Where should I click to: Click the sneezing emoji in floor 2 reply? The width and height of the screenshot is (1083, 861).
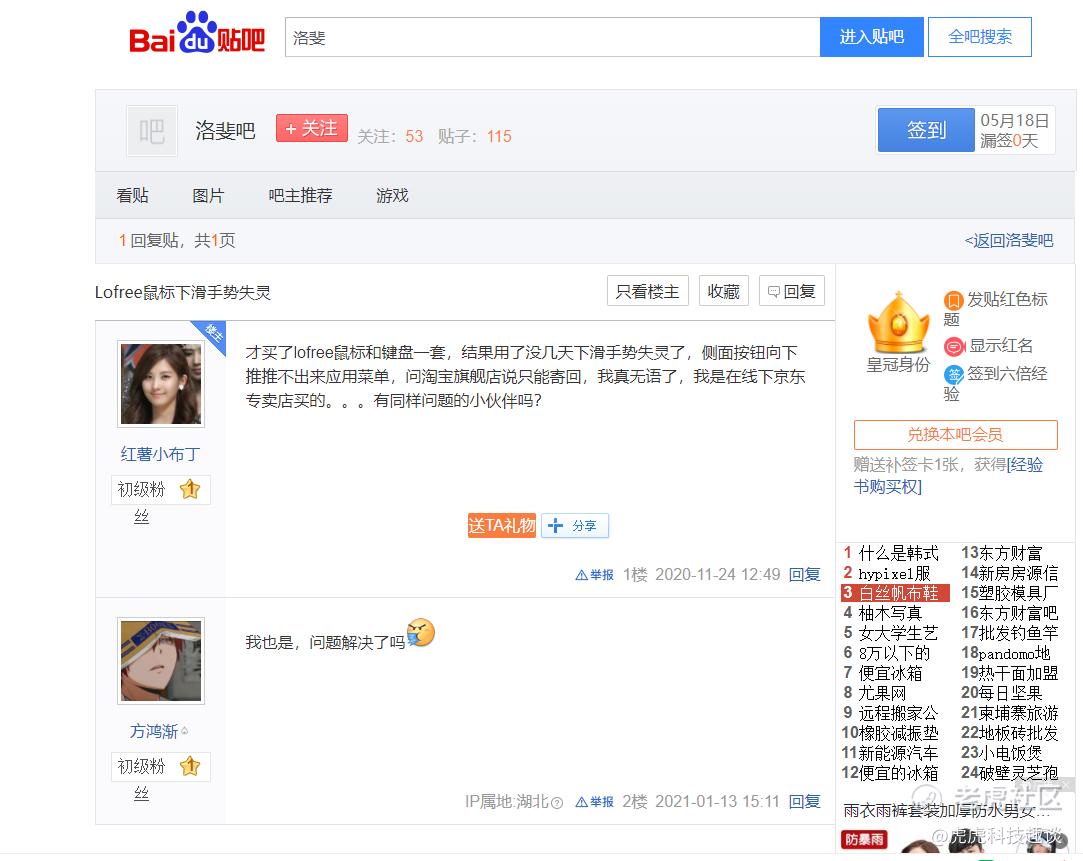[421, 632]
